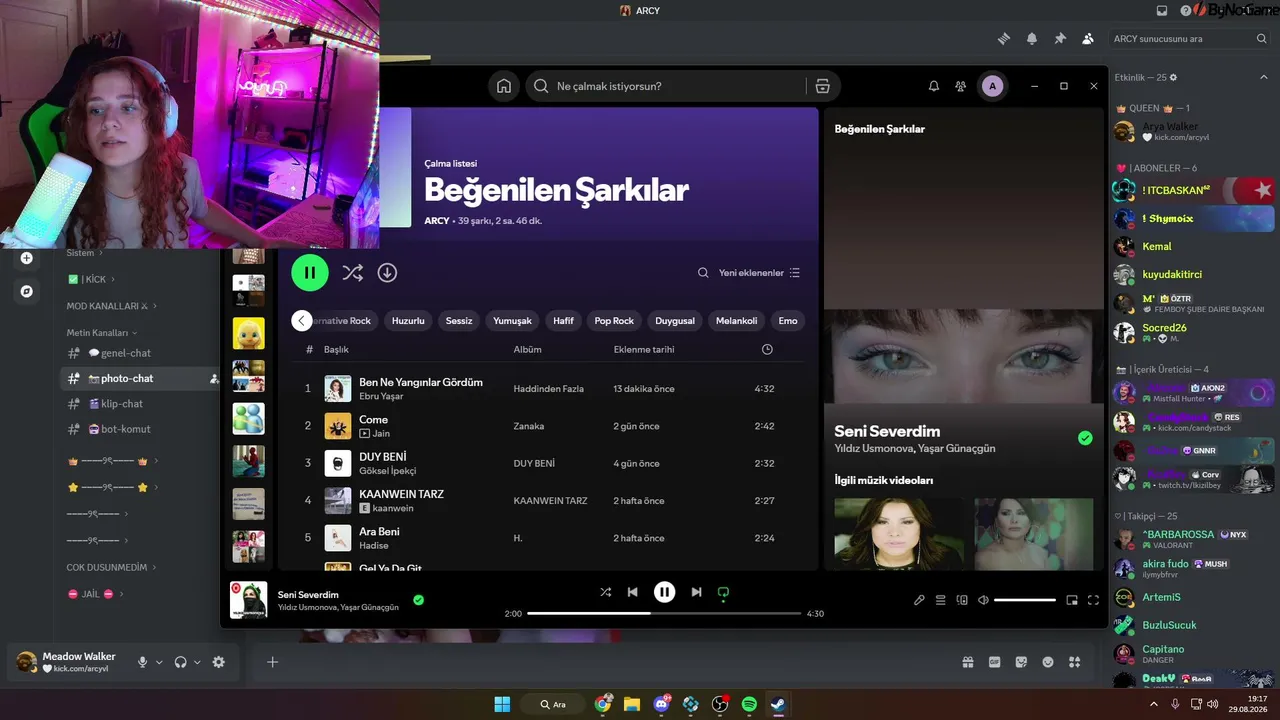Pause playback in bottom player bar
This screenshot has height=720, width=1280.
[664, 592]
